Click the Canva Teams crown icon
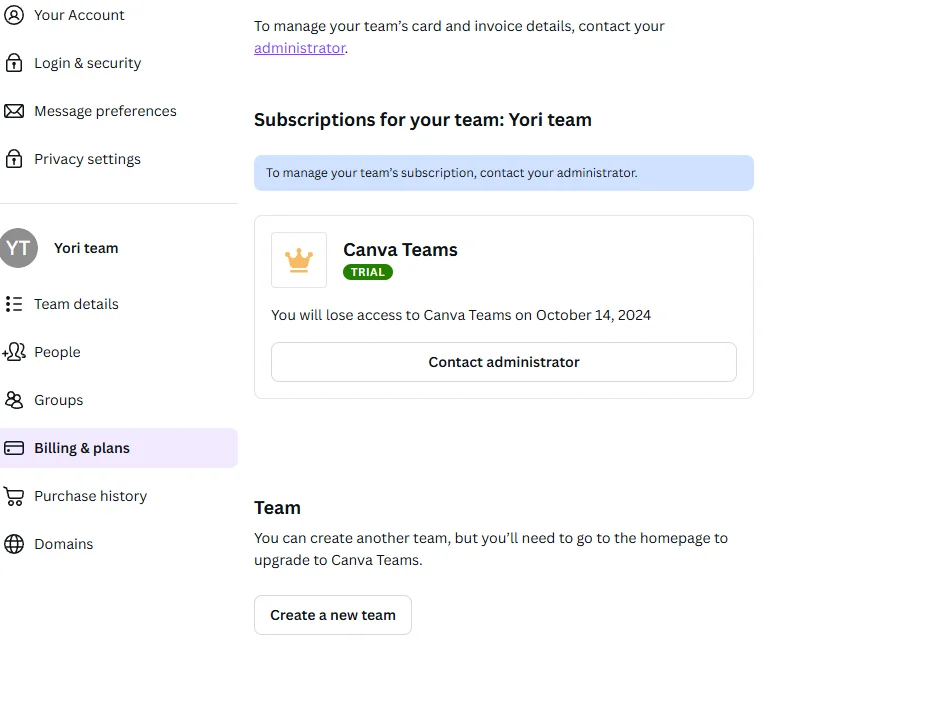The height and width of the screenshot is (706, 934). tap(299, 260)
